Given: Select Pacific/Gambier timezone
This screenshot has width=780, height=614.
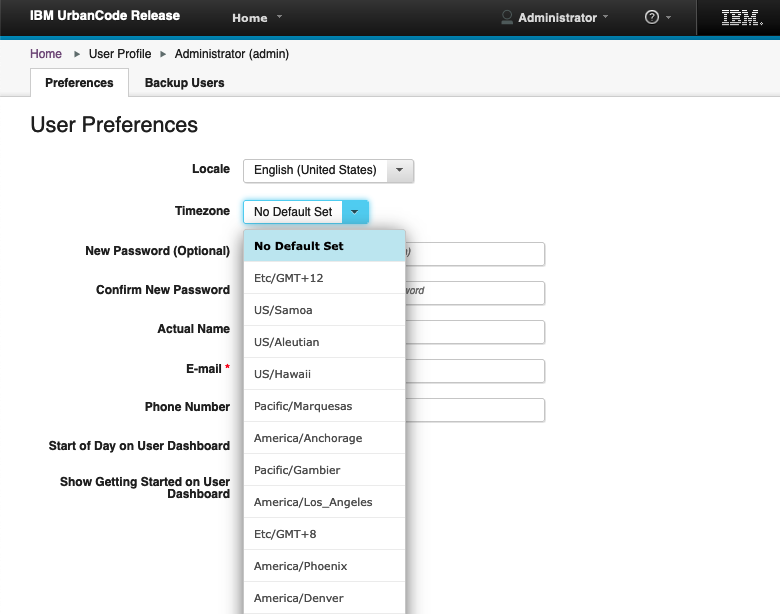Looking at the screenshot, I should click(324, 470).
